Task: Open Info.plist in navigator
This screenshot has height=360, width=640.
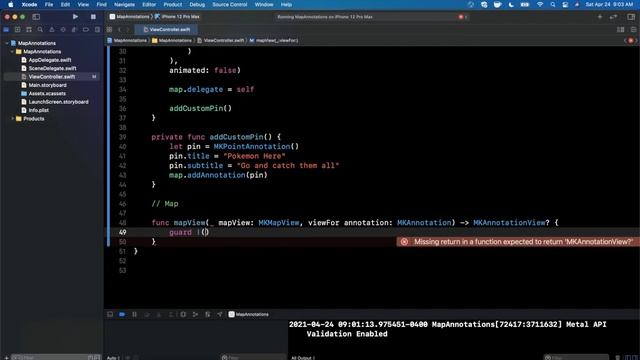Action: [38, 110]
